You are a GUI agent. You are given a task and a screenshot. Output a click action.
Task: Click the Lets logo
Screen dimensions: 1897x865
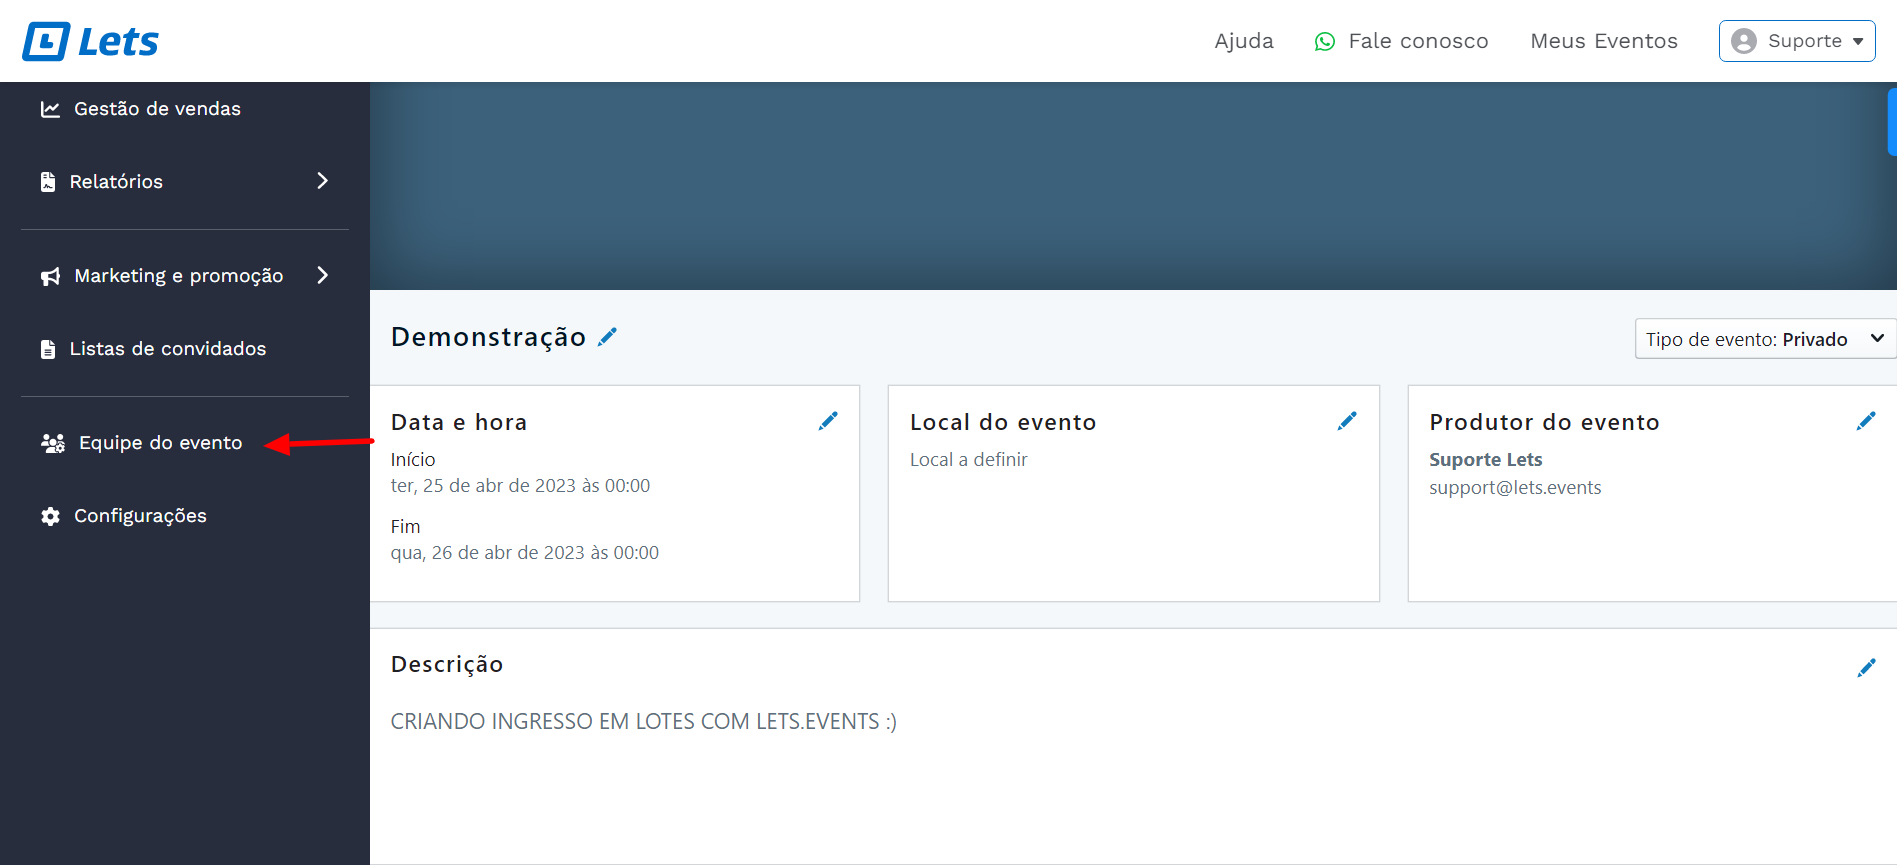pos(91,42)
